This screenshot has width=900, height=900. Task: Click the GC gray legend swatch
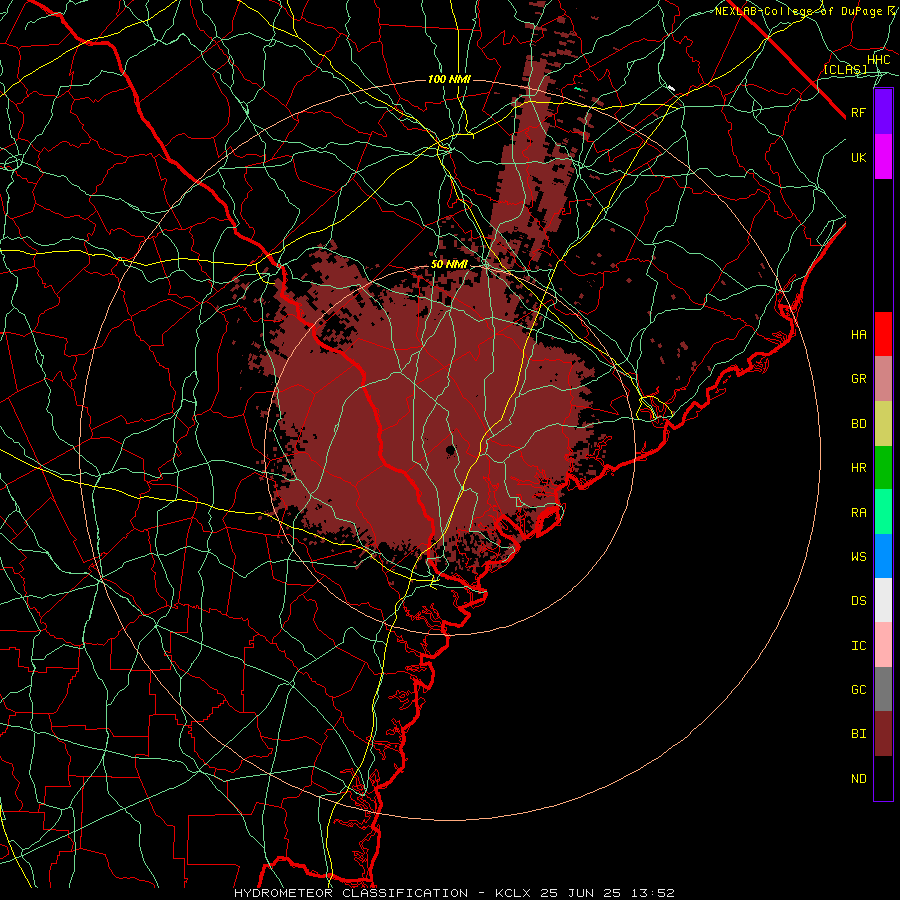[883, 689]
